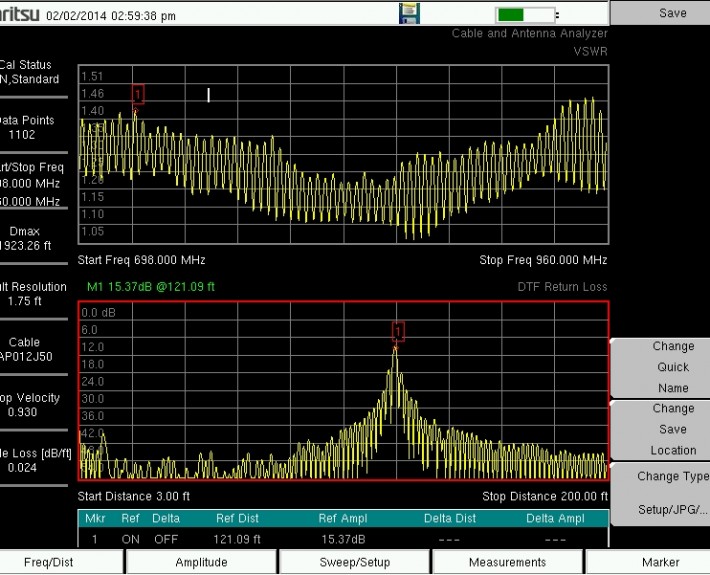Click the floppy disk save icon
This screenshot has width=710, height=575.
click(x=410, y=14)
